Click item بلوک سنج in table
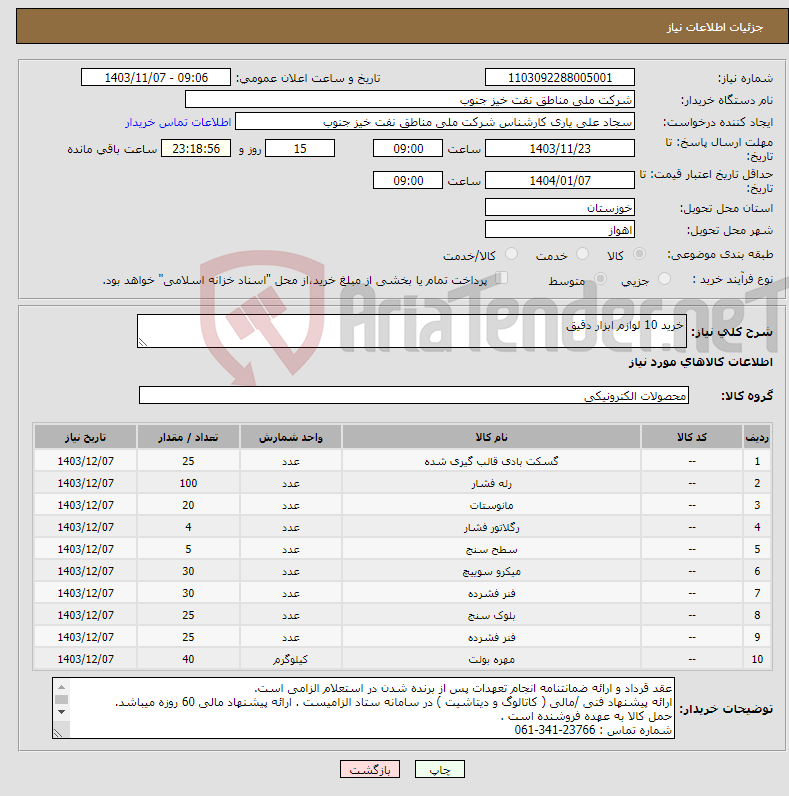This screenshot has height=796, width=789. click(491, 615)
